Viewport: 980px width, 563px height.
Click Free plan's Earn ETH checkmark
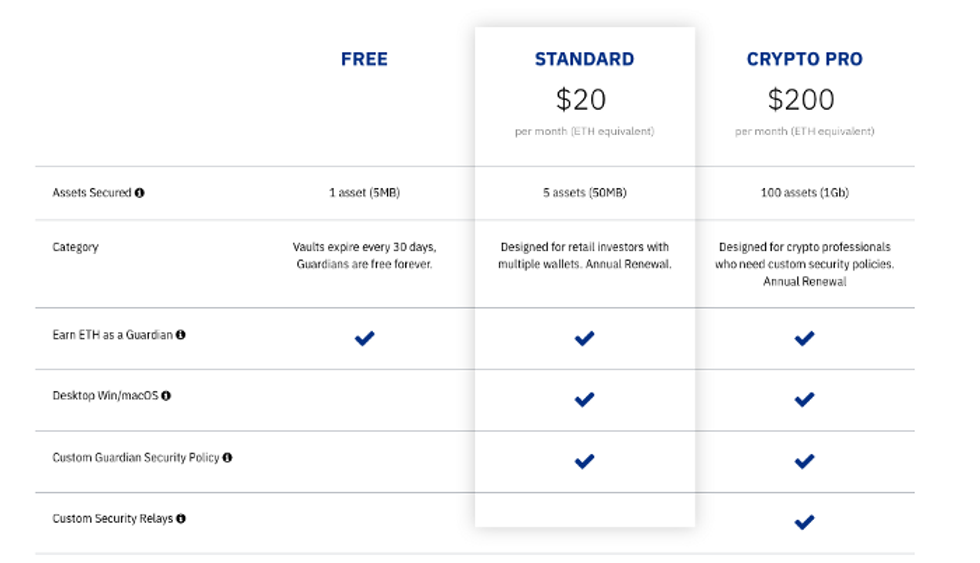[365, 338]
